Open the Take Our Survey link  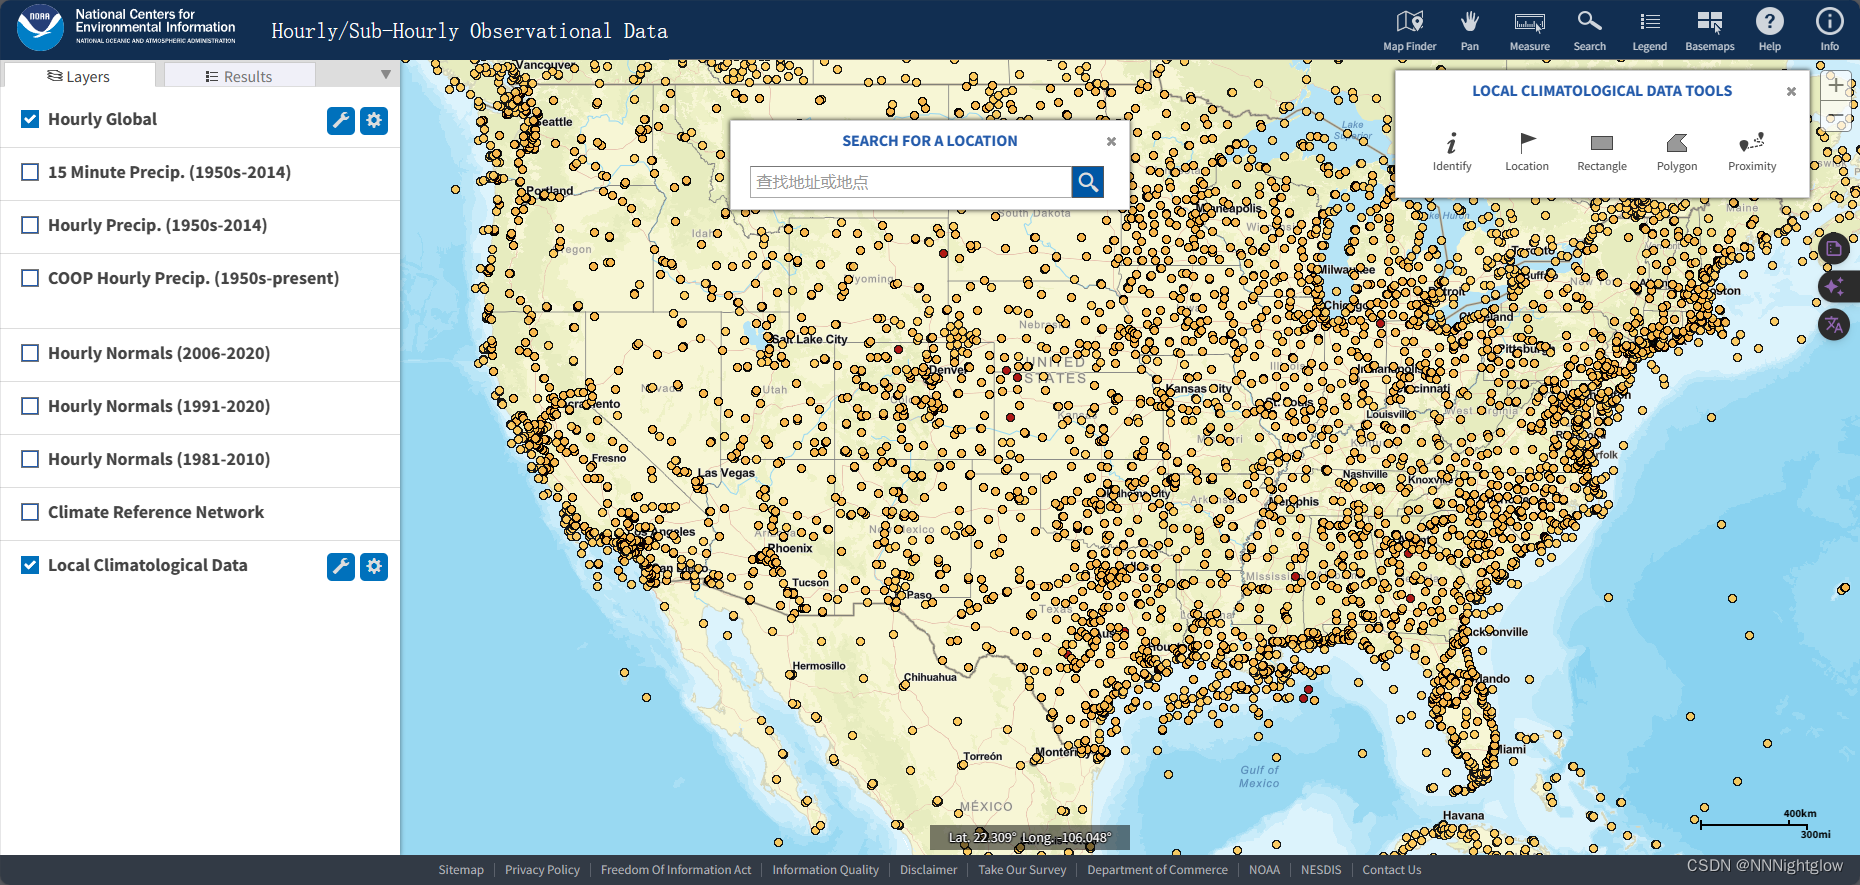point(1022,870)
